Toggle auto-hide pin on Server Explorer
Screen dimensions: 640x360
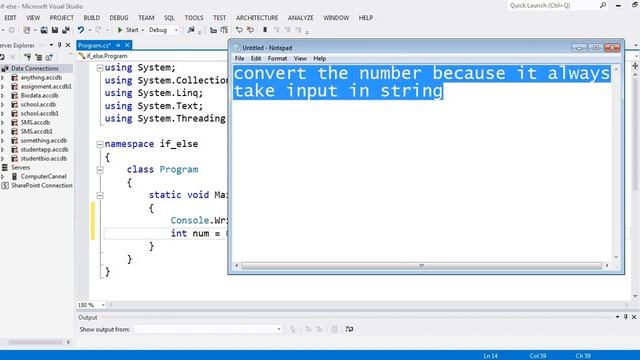click(60, 45)
